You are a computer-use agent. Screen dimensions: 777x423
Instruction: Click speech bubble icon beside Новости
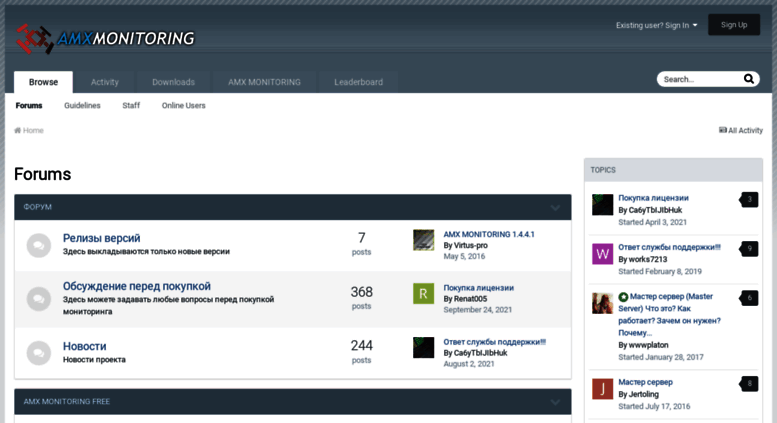[x=39, y=353]
